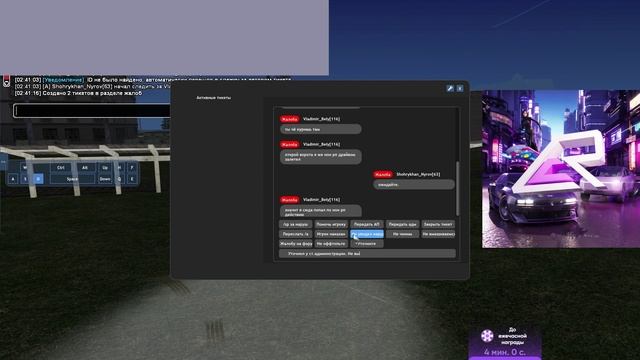Click the 'Не чиним' quick-reply button
The height and width of the screenshot is (360, 640).
coord(402,234)
